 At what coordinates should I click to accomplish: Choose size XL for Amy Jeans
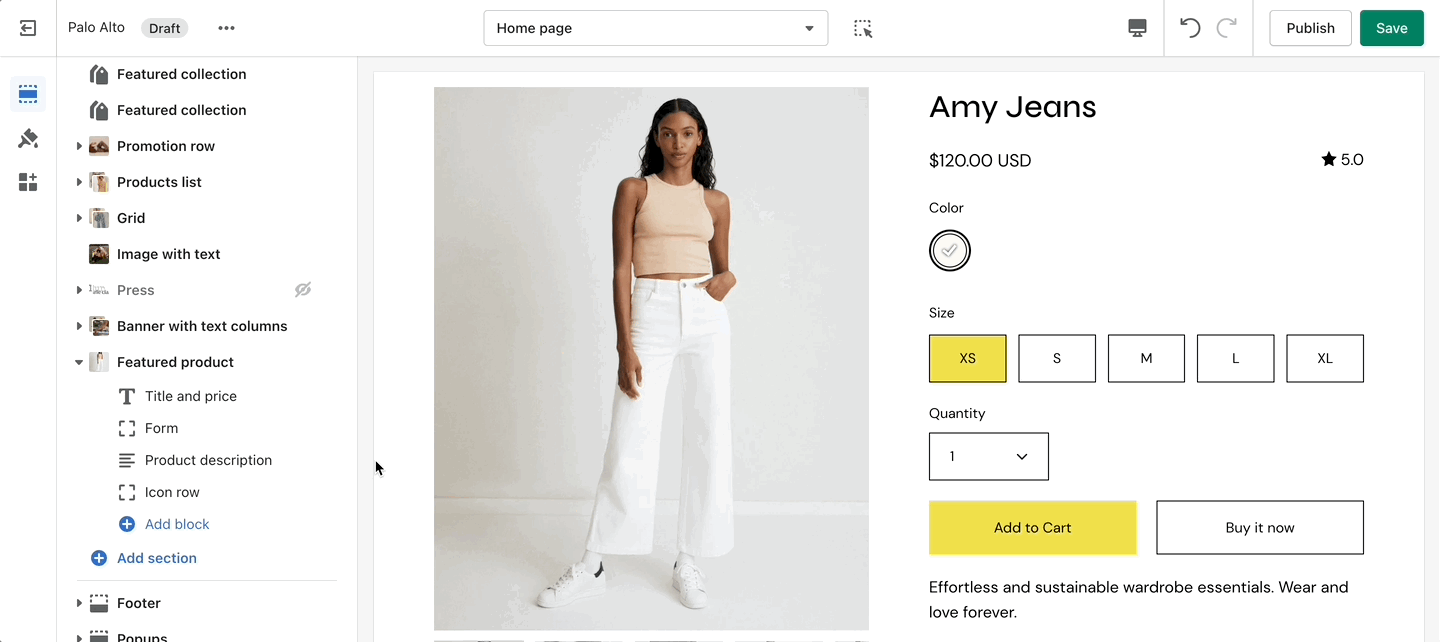[1324, 358]
